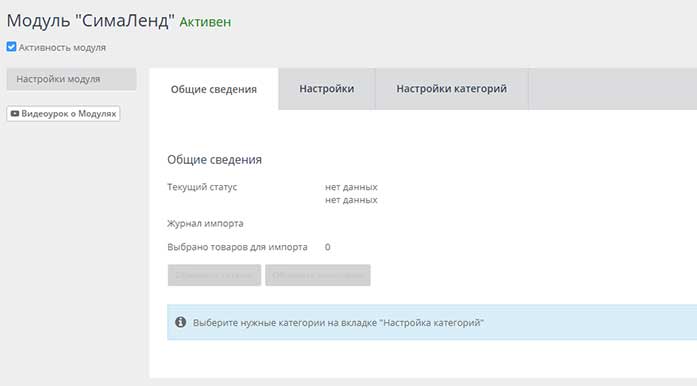Click the left greyed-out button under import count

(214, 275)
